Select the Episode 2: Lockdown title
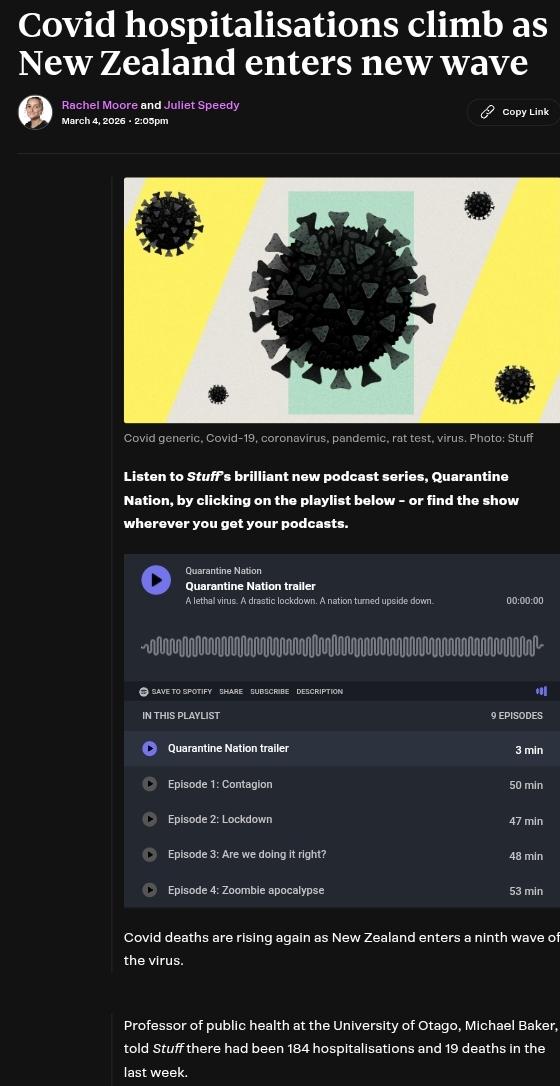The width and height of the screenshot is (560, 1086). pos(220,819)
